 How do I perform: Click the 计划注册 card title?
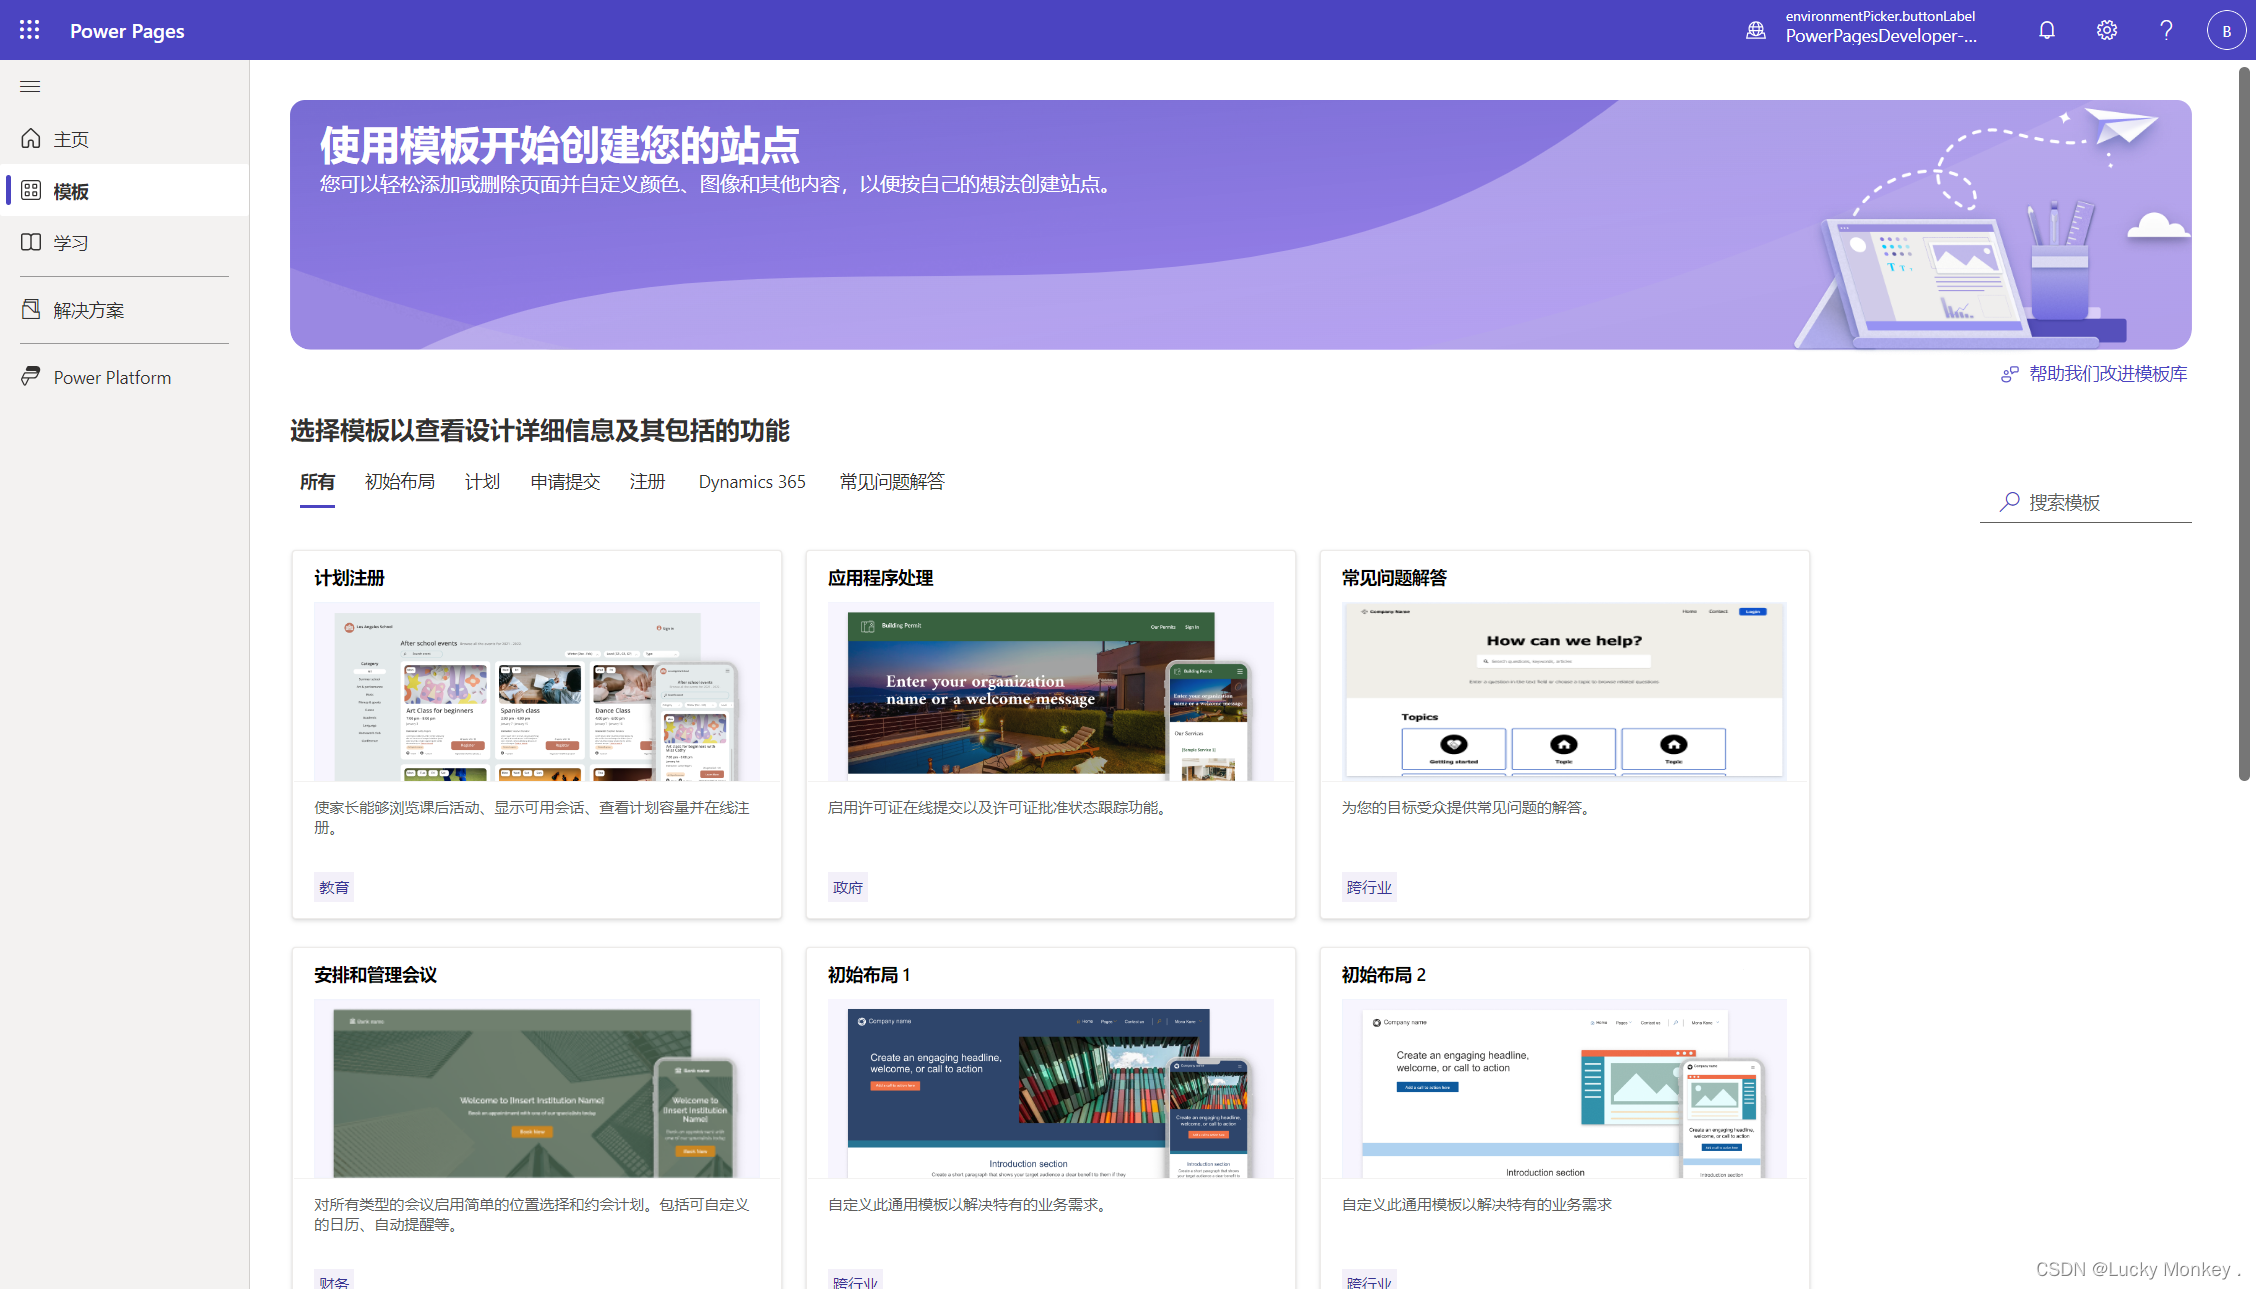349,578
